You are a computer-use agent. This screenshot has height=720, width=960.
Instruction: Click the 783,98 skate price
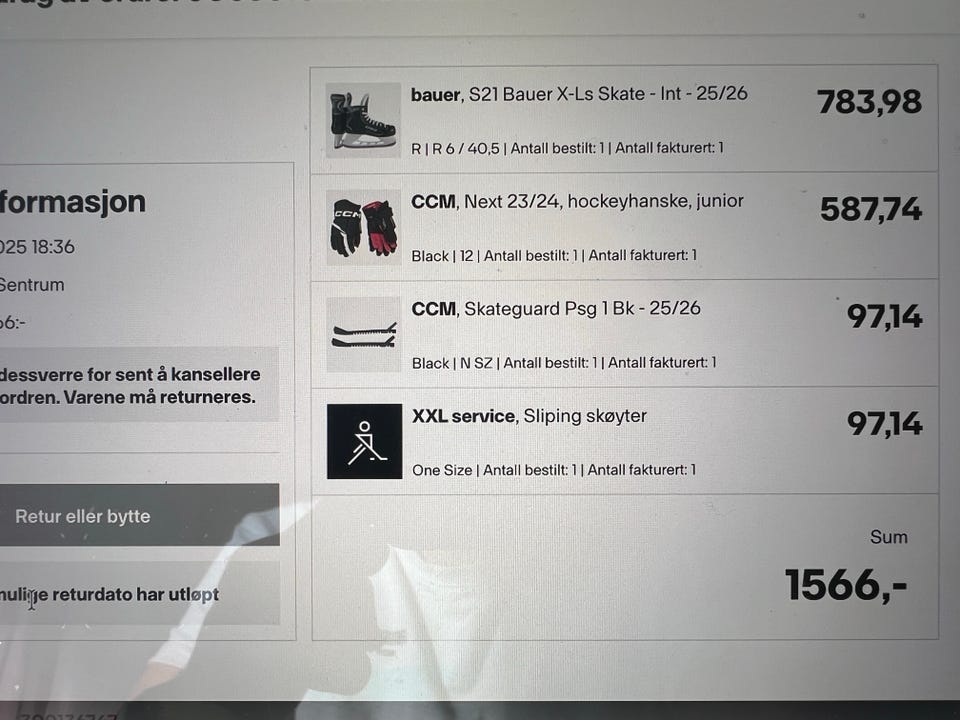(869, 102)
